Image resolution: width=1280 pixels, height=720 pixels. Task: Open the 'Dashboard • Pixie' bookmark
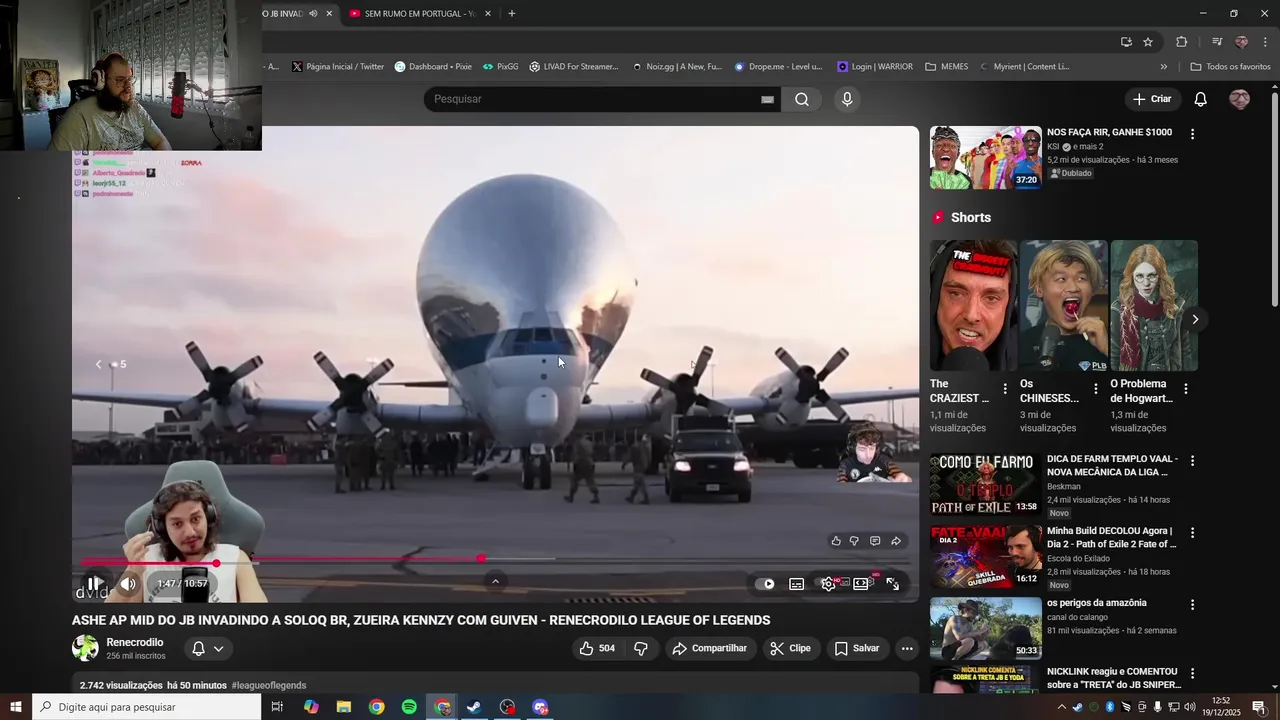point(433,67)
